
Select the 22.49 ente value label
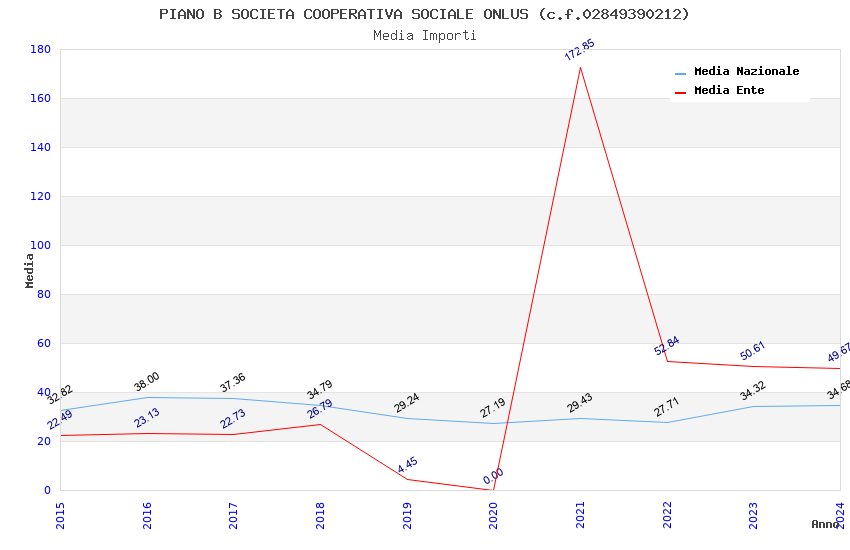60,420
